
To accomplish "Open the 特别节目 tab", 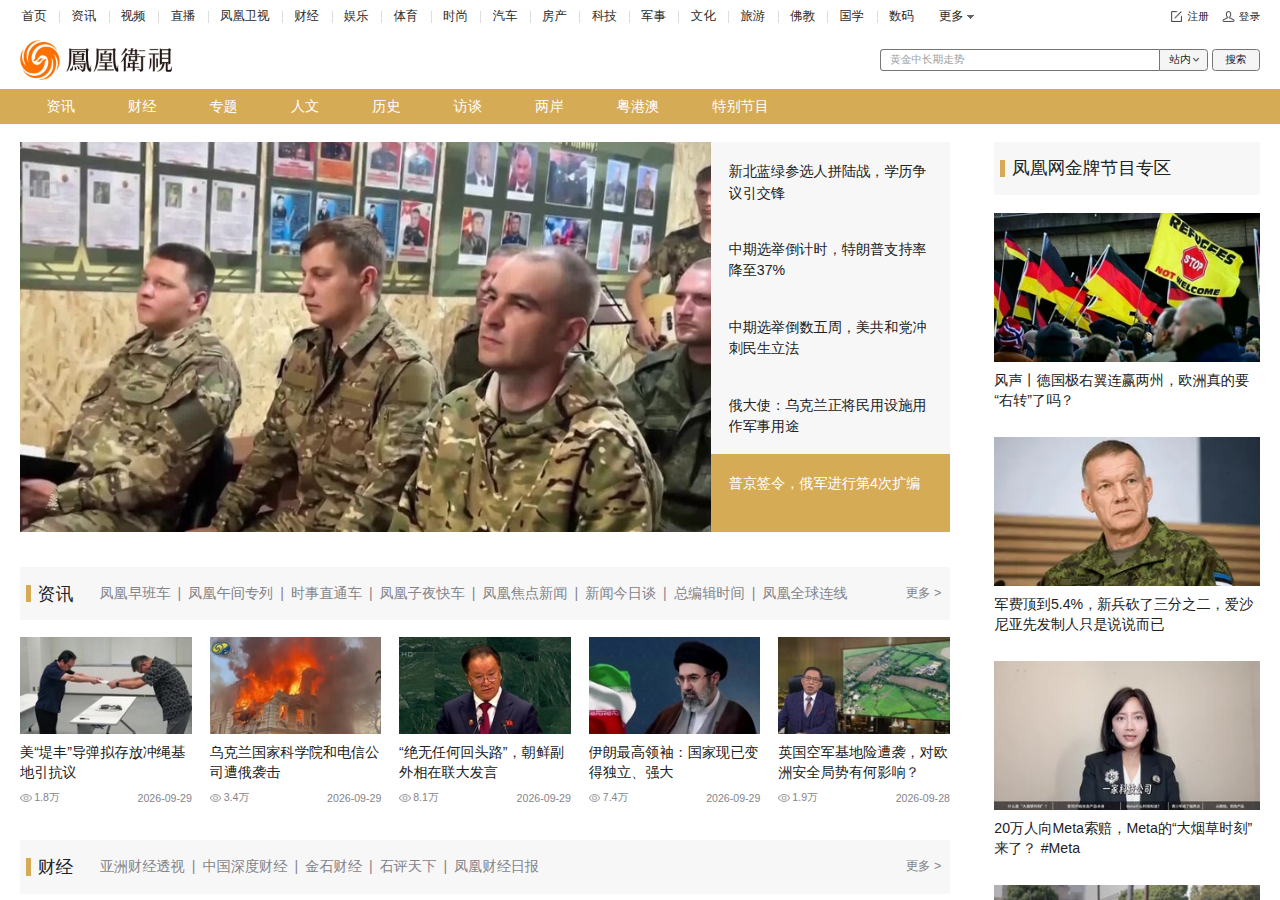I will click(740, 106).
